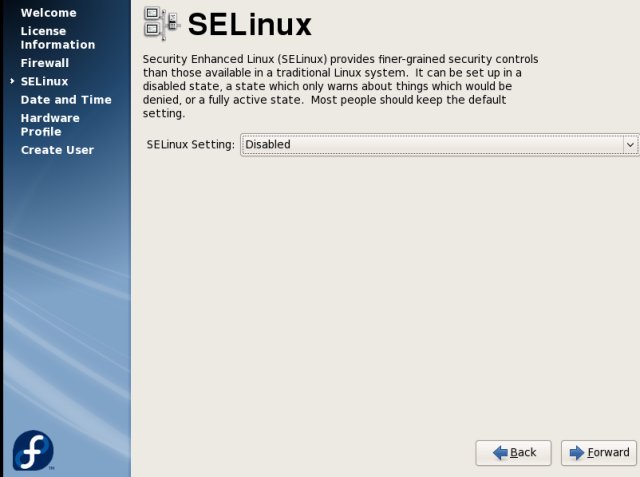Select the Welcome step in the sidebar
This screenshot has height=477, width=640.
[49, 13]
